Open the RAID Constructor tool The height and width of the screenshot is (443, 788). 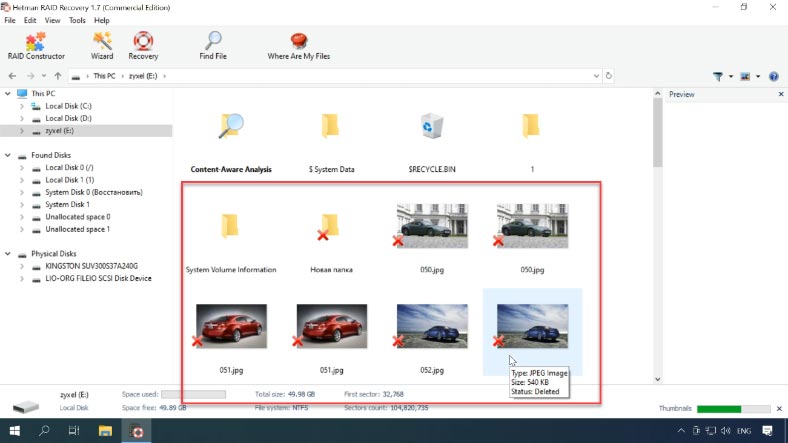point(36,46)
